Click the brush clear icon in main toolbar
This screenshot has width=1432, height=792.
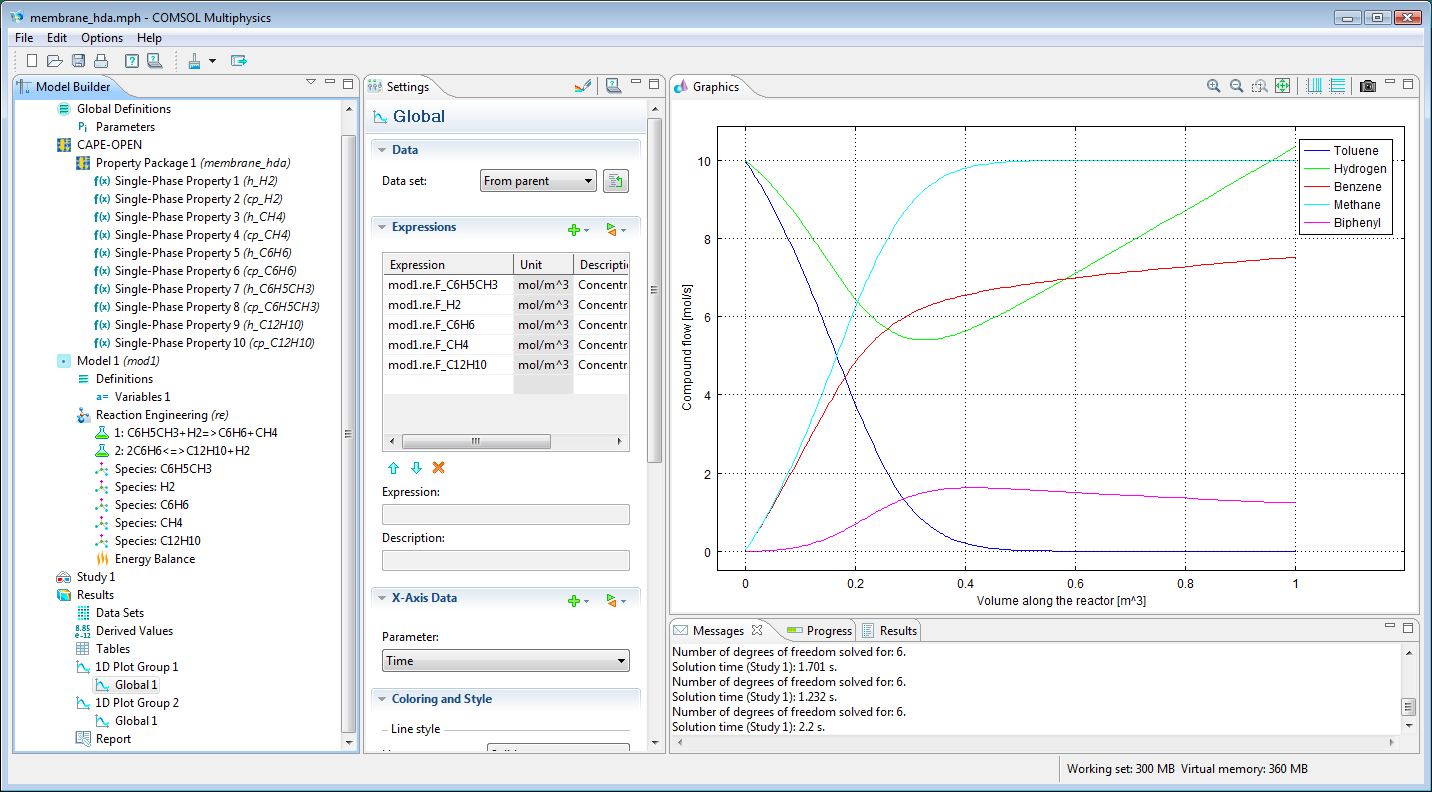pyautogui.click(x=195, y=61)
